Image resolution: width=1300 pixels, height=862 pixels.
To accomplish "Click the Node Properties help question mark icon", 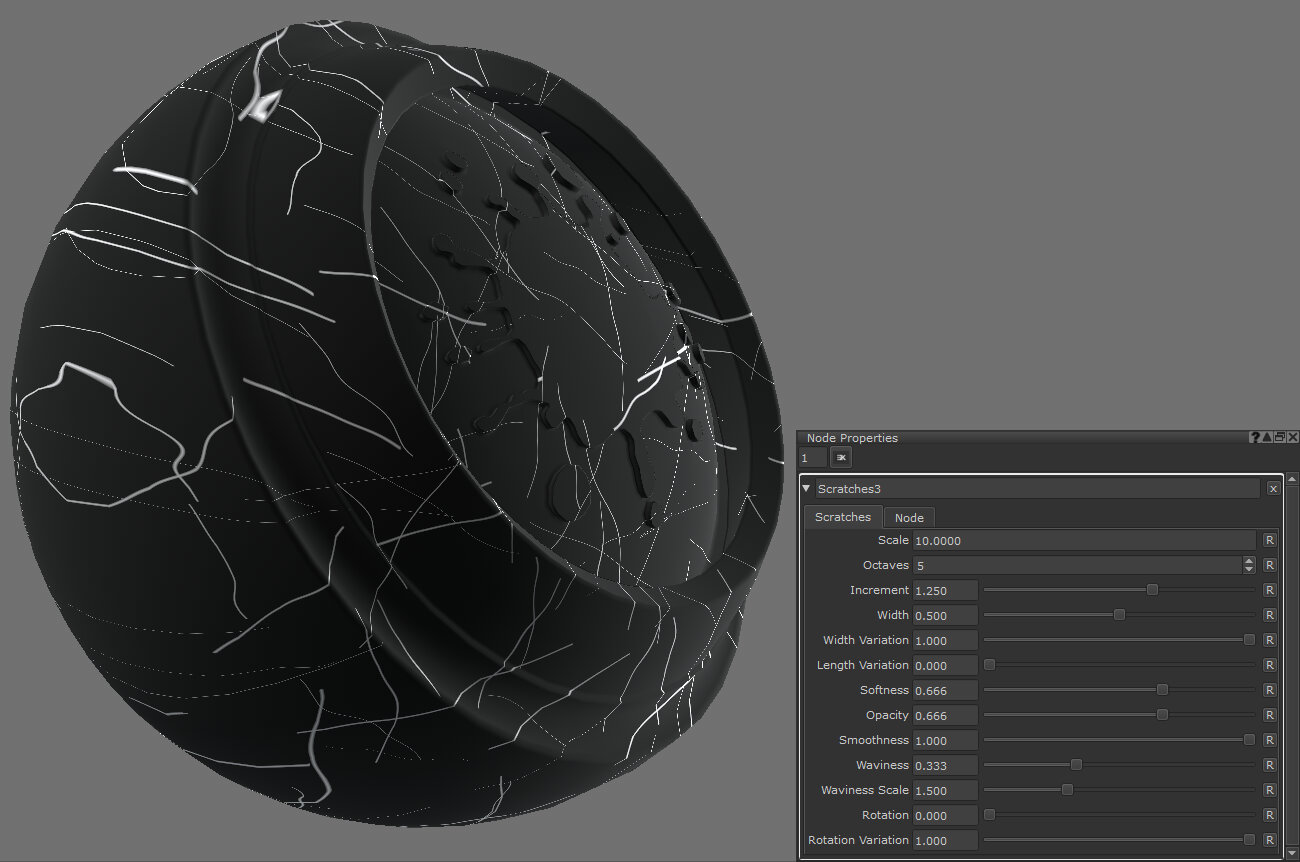I will point(1254,438).
